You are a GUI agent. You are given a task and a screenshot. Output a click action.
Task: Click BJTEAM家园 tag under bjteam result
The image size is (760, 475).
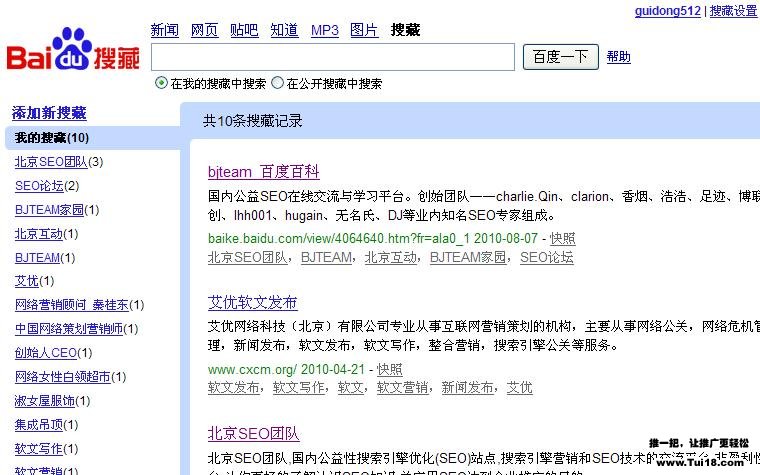point(468,257)
